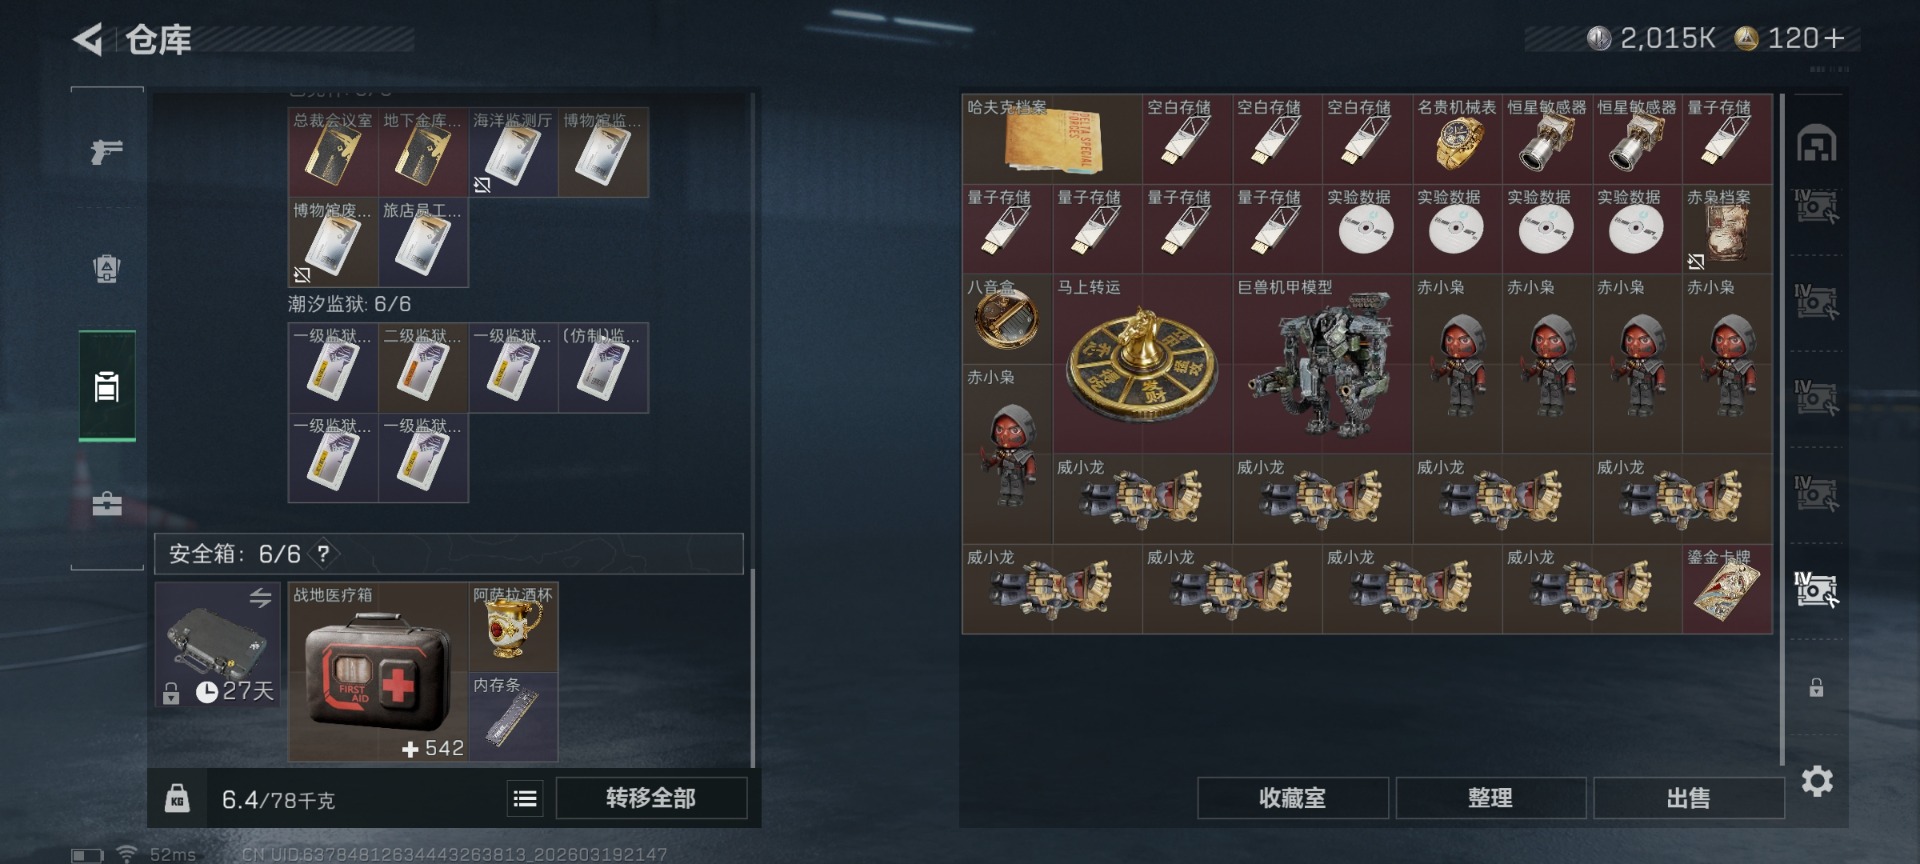This screenshot has width=1920, height=864.
Task: Open the briefcase category in left sidebar
Action: [106, 503]
